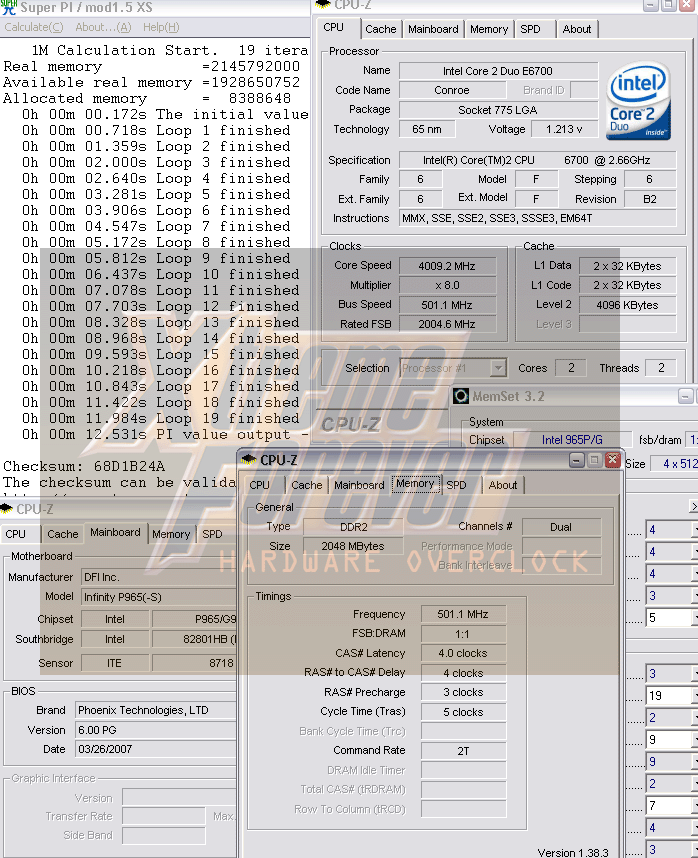The image size is (698, 858).
Task: Click motherboard Model value Infinity P965(-S)
Action: (x=159, y=597)
